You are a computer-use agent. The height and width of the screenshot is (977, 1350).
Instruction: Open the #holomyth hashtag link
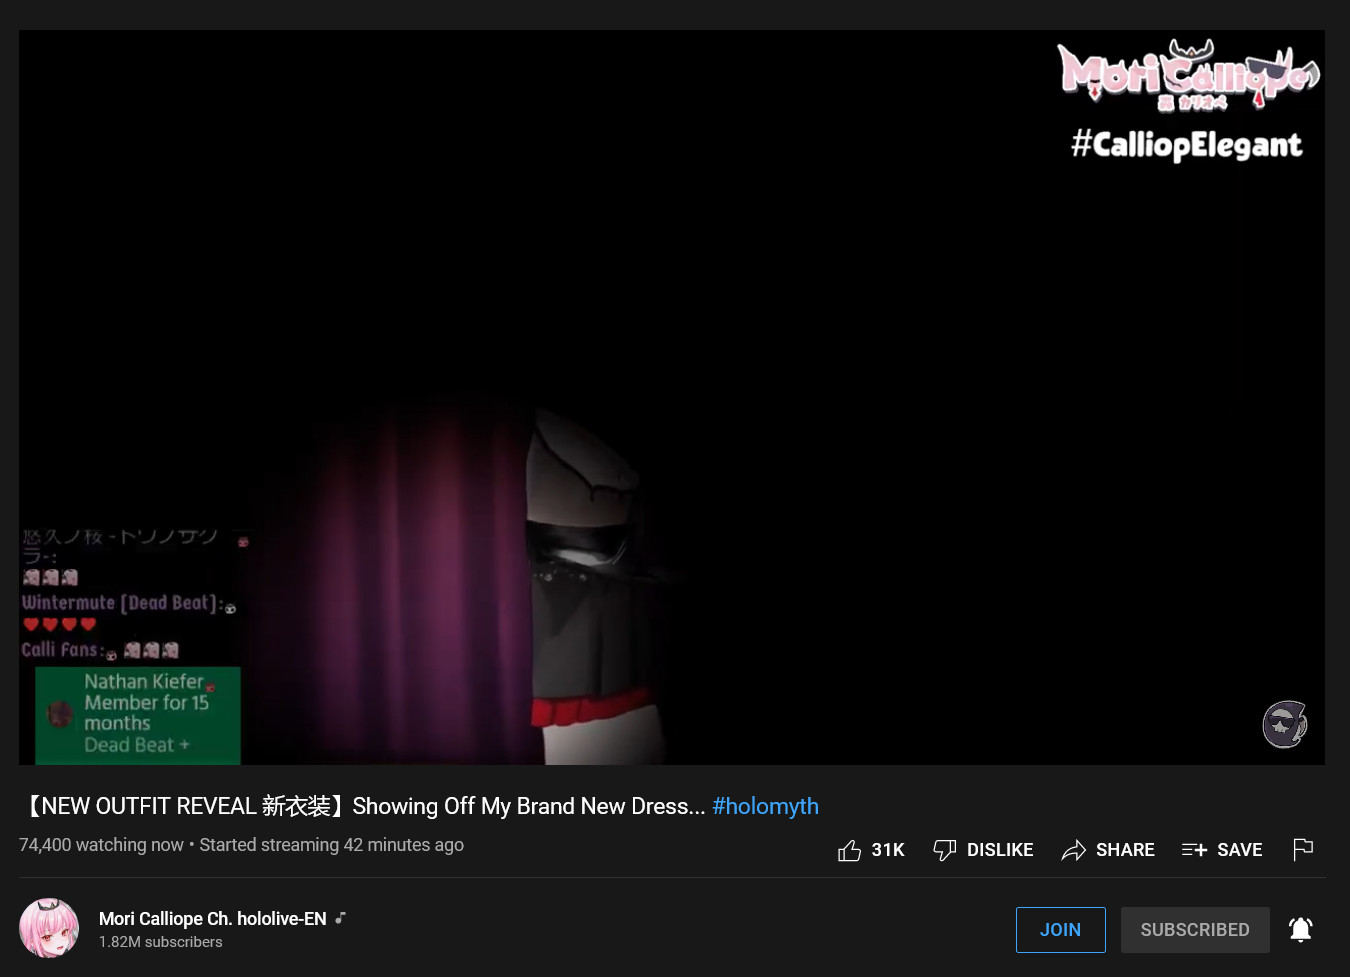pos(765,806)
